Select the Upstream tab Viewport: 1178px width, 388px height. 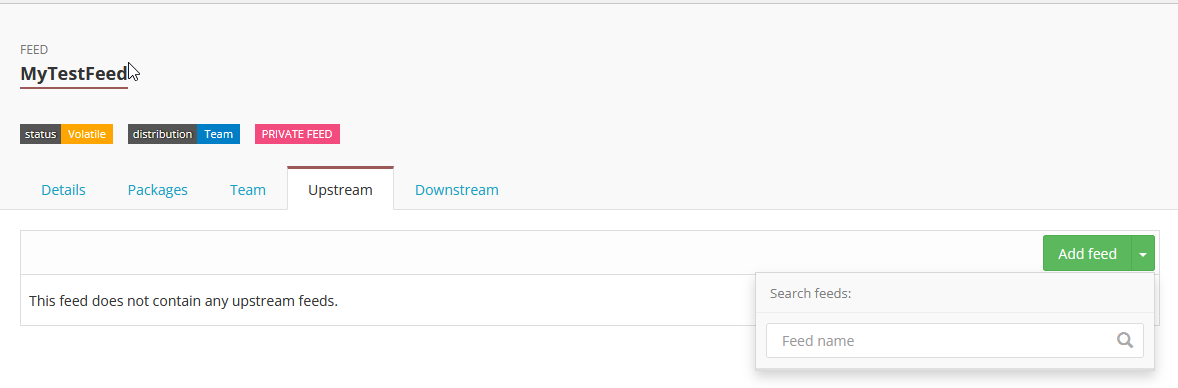coord(340,189)
